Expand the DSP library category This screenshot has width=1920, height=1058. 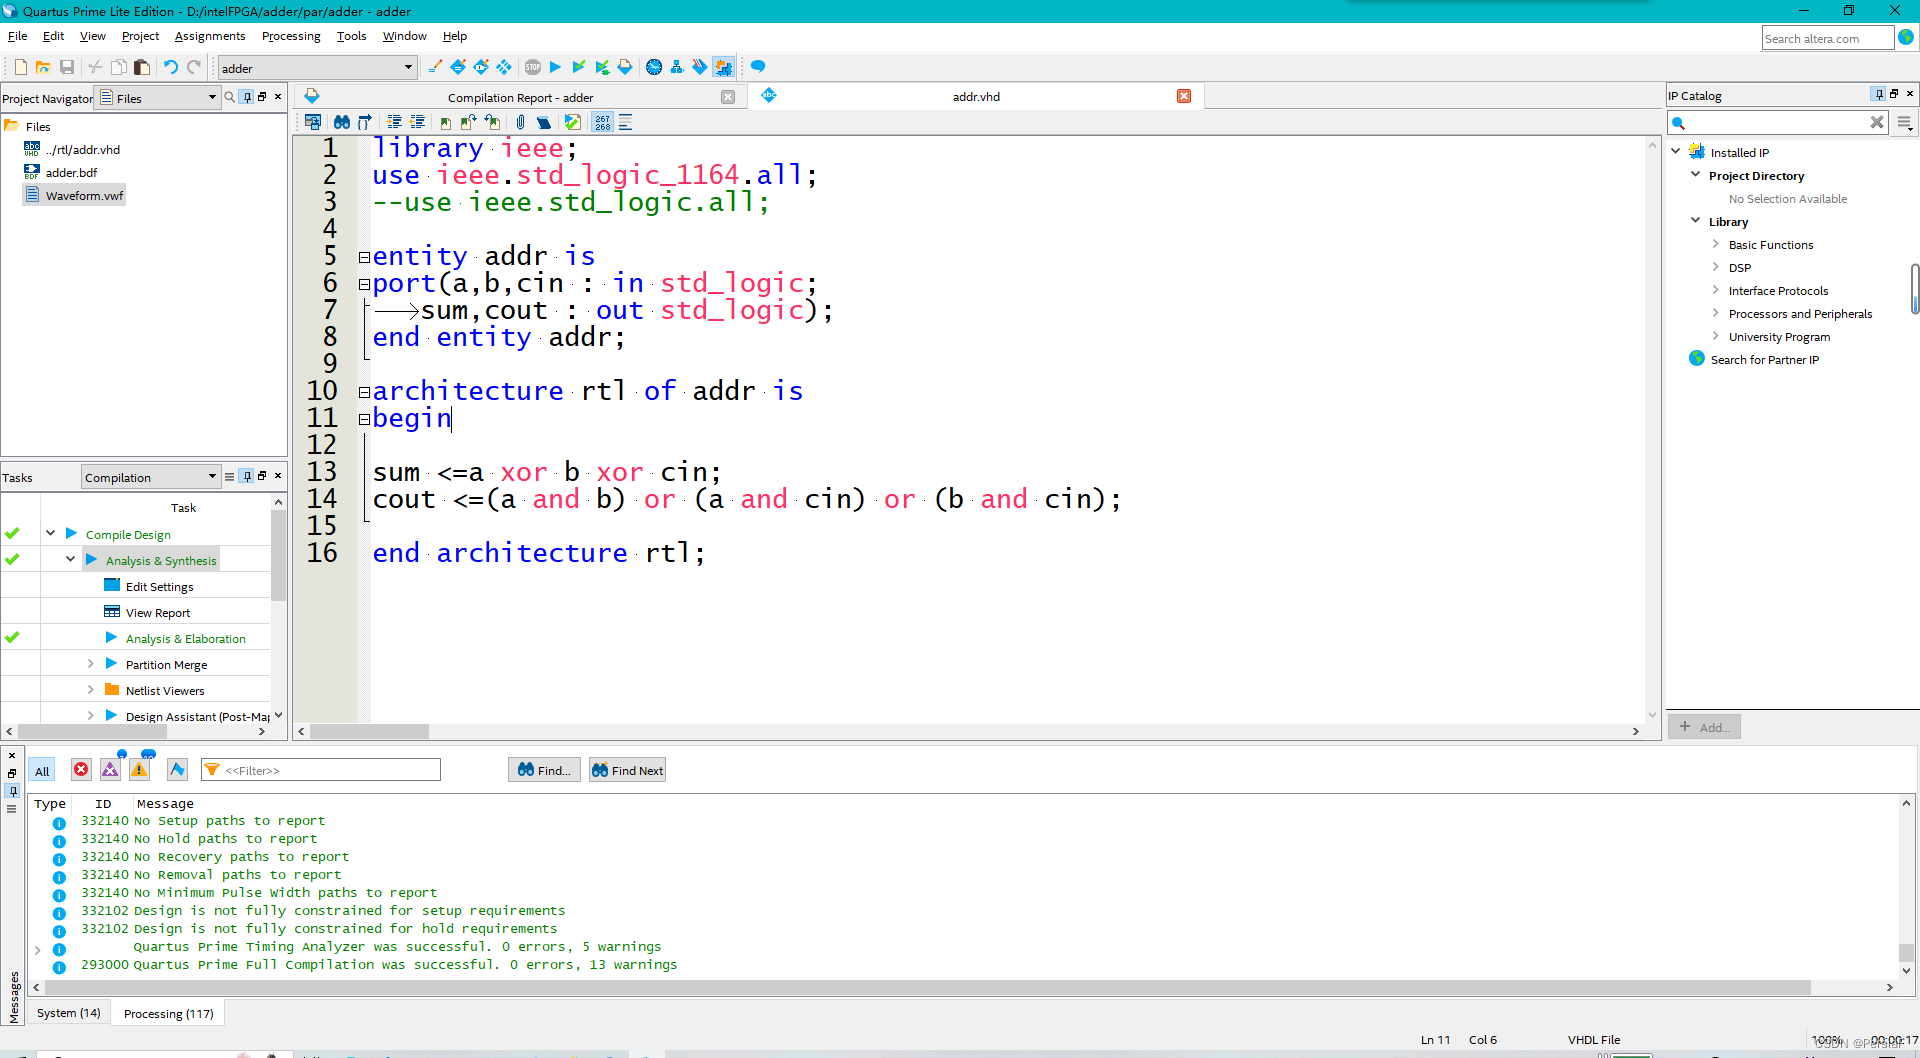coord(1715,267)
